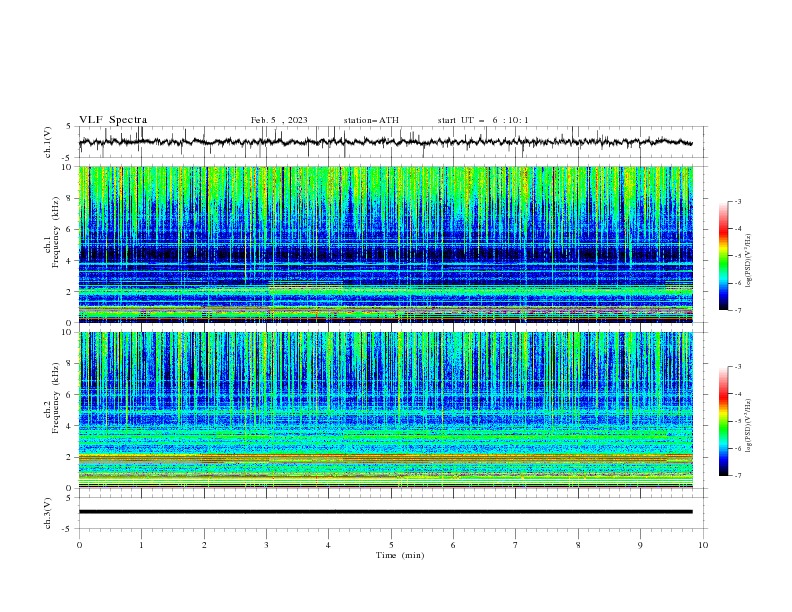Screen dimensions: 792x612
Task: Click the 'ch.3(V)' axis label
Action: [48, 513]
